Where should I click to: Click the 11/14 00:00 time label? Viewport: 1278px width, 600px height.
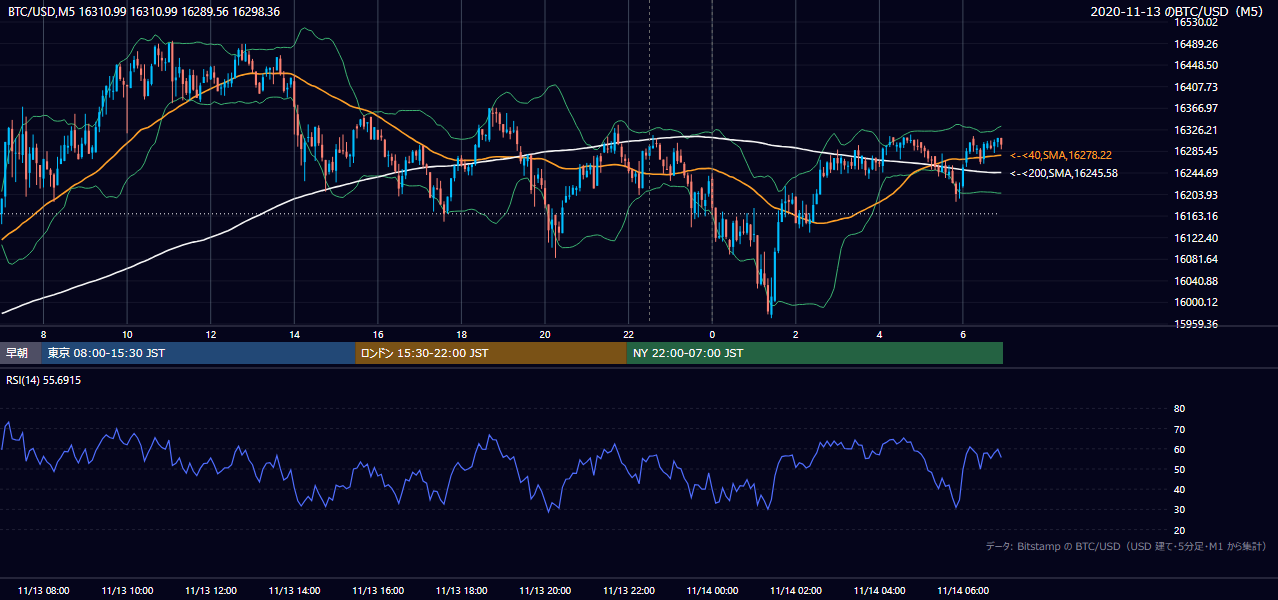coord(712,591)
